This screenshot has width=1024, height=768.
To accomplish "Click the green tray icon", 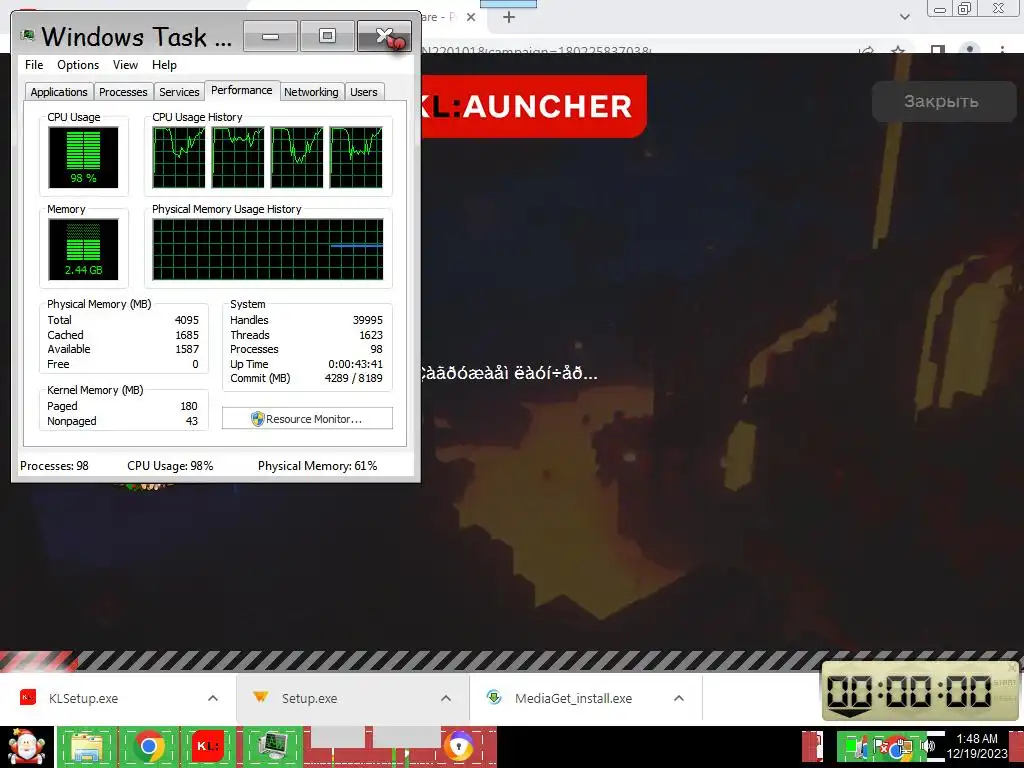I will coord(851,746).
